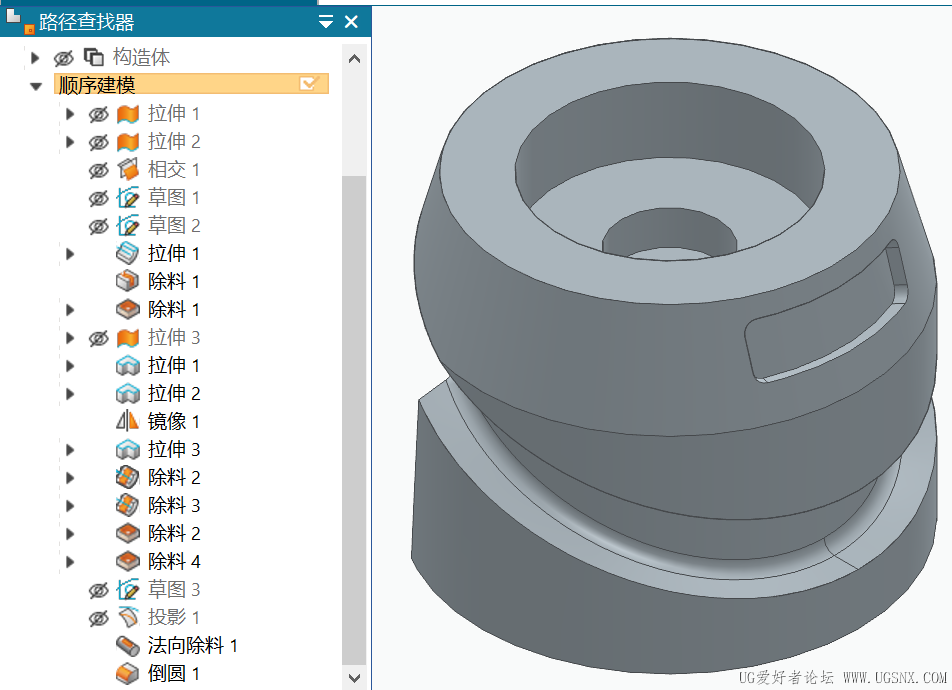The image size is (952, 690).
Task: Click the mirror icon beside 镜像 1
Action: pyautogui.click(x=128, y=421)
